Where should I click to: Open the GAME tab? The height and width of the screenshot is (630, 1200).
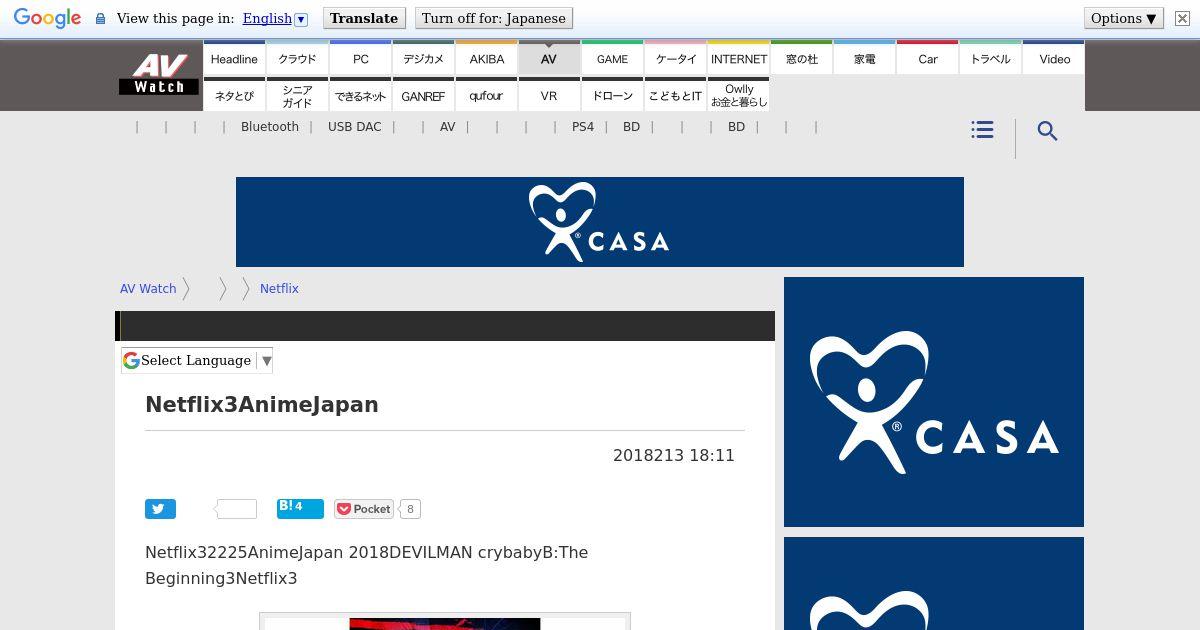pyautogui.click(x=612, y=59)
